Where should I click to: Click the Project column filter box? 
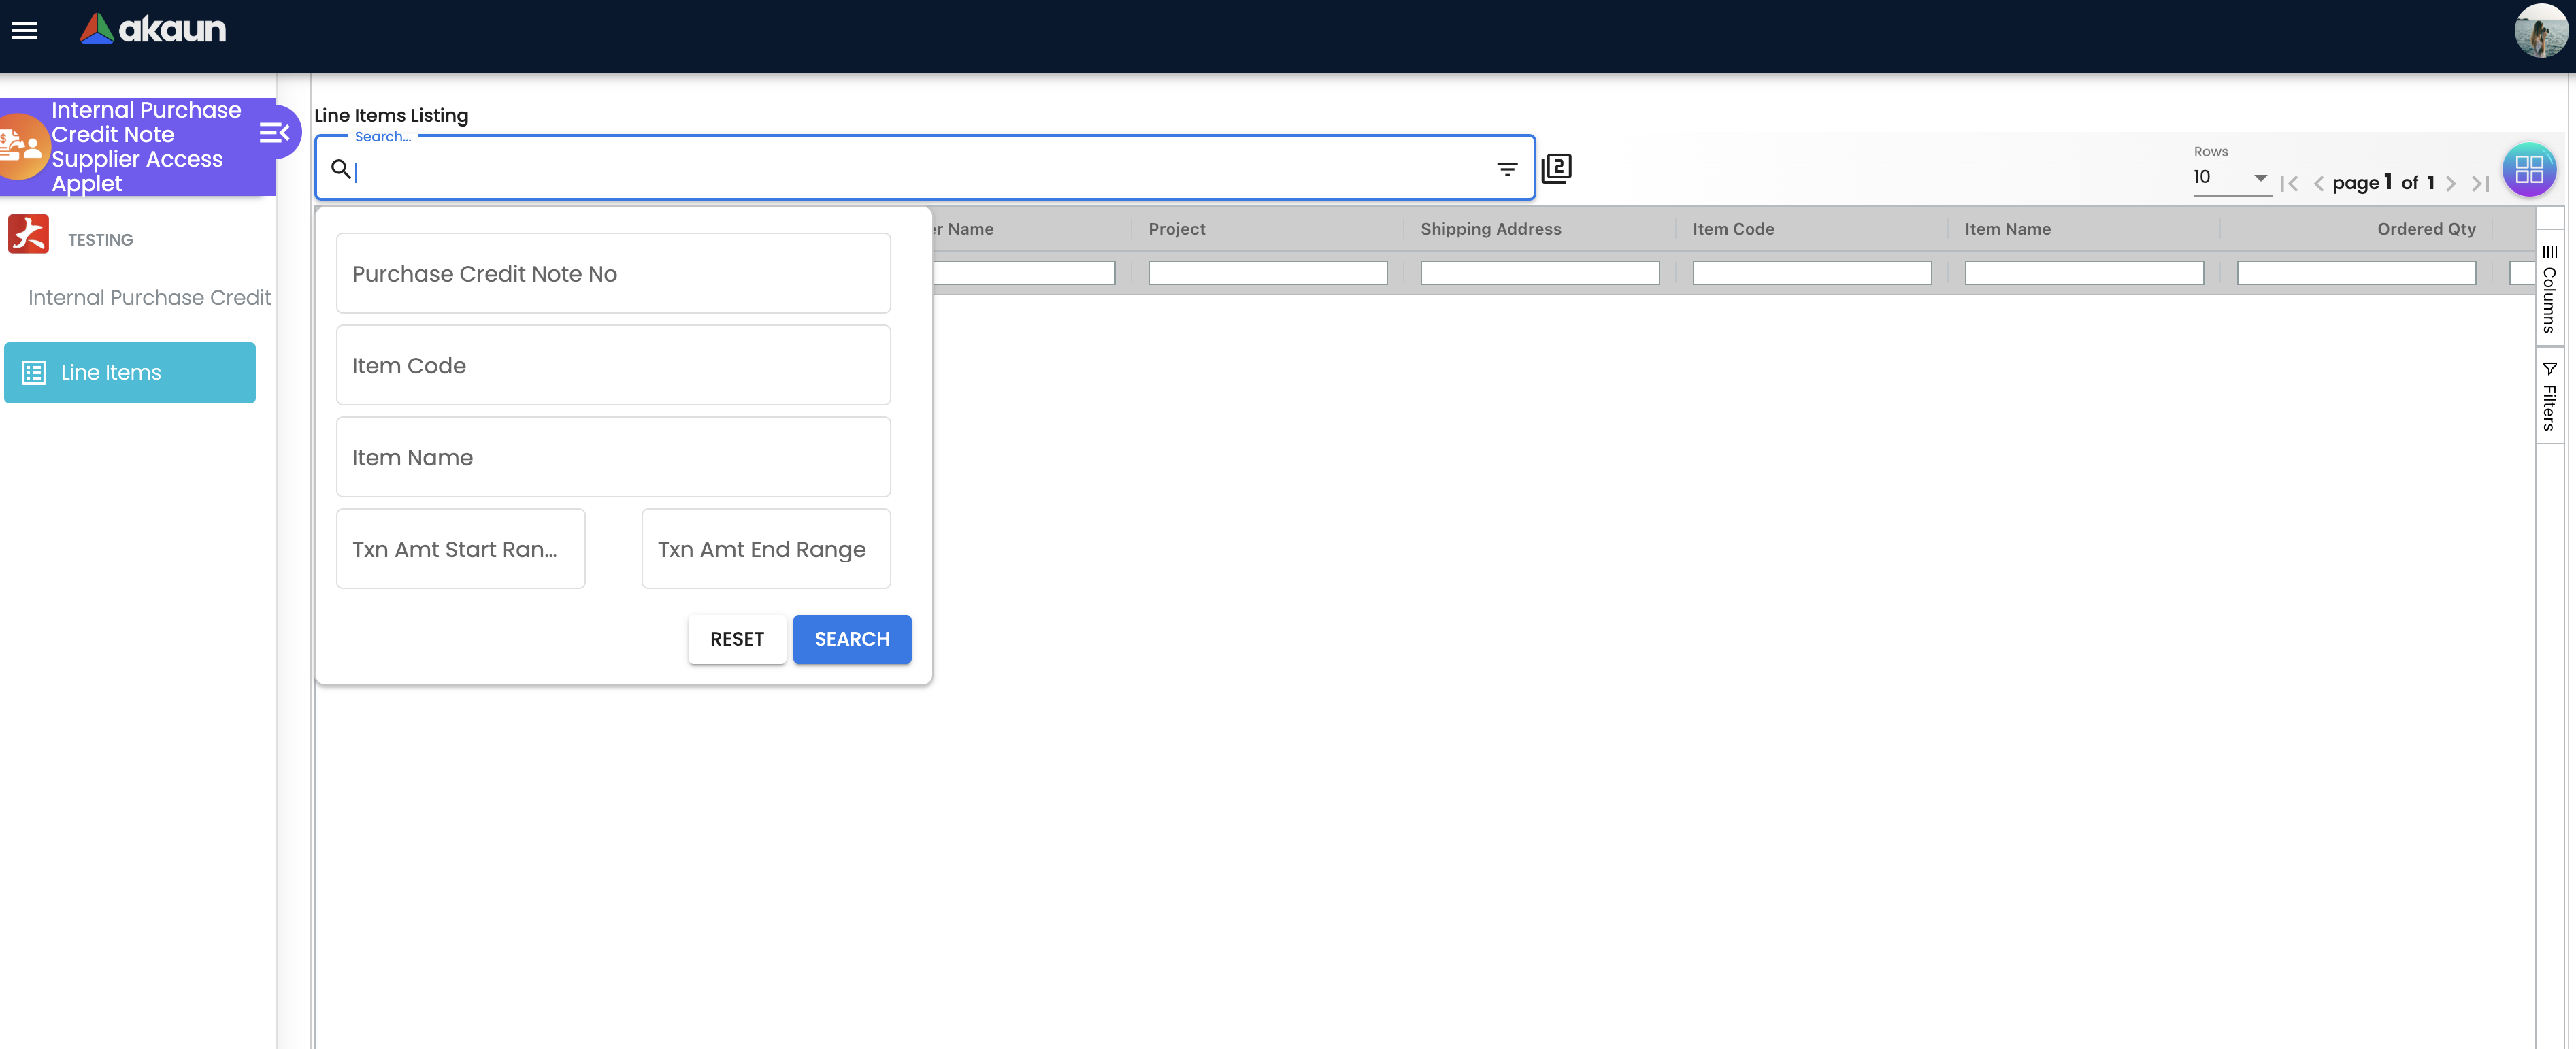click(x=1267, y=272)
